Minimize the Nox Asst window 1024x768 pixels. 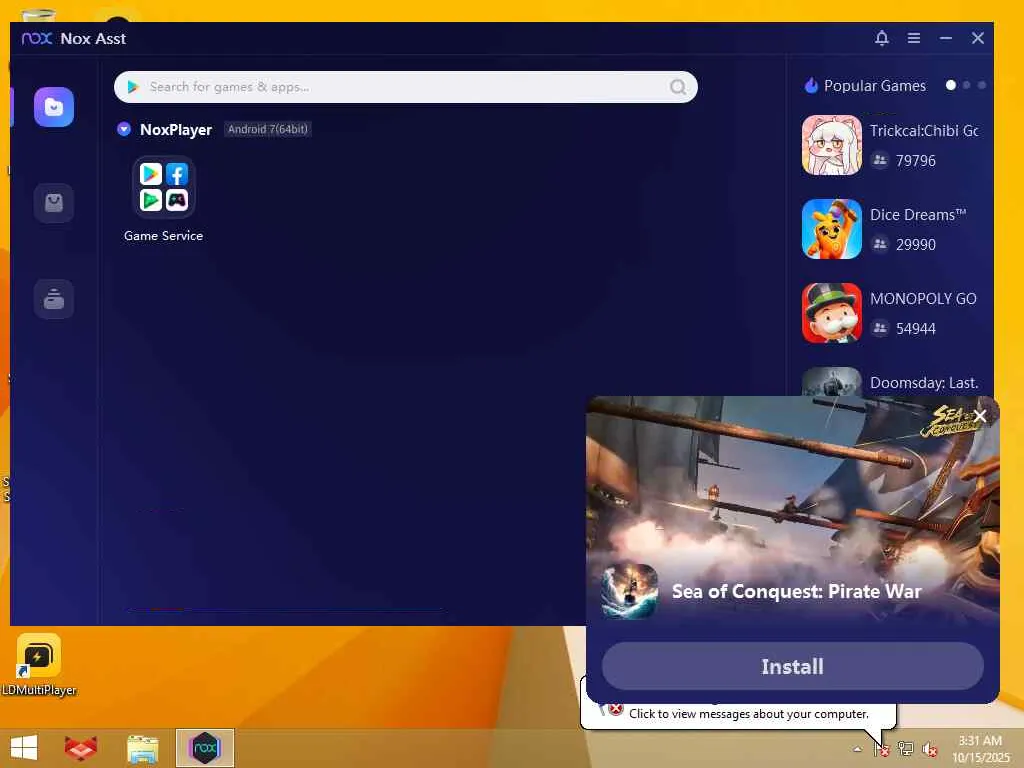pyautogui.click(x=946, y=38)
